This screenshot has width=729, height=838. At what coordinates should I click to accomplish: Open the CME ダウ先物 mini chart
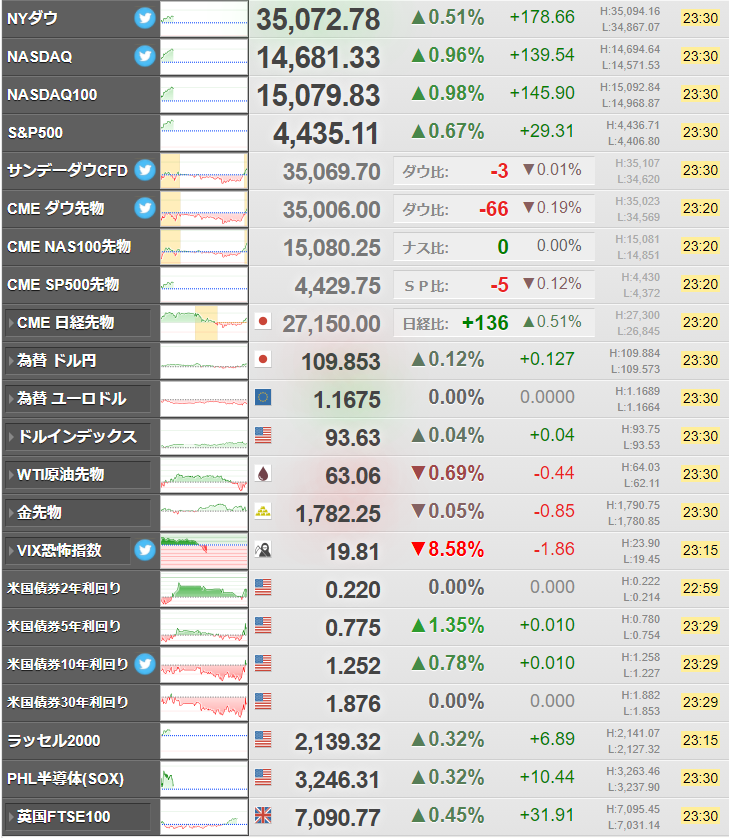(x=204, y=208)
